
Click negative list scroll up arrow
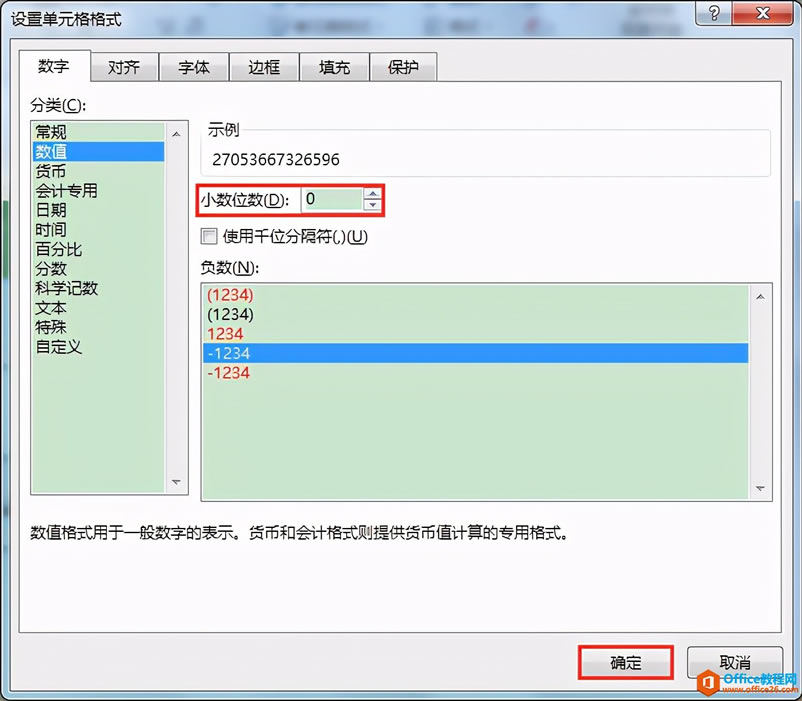pos(760,297)
